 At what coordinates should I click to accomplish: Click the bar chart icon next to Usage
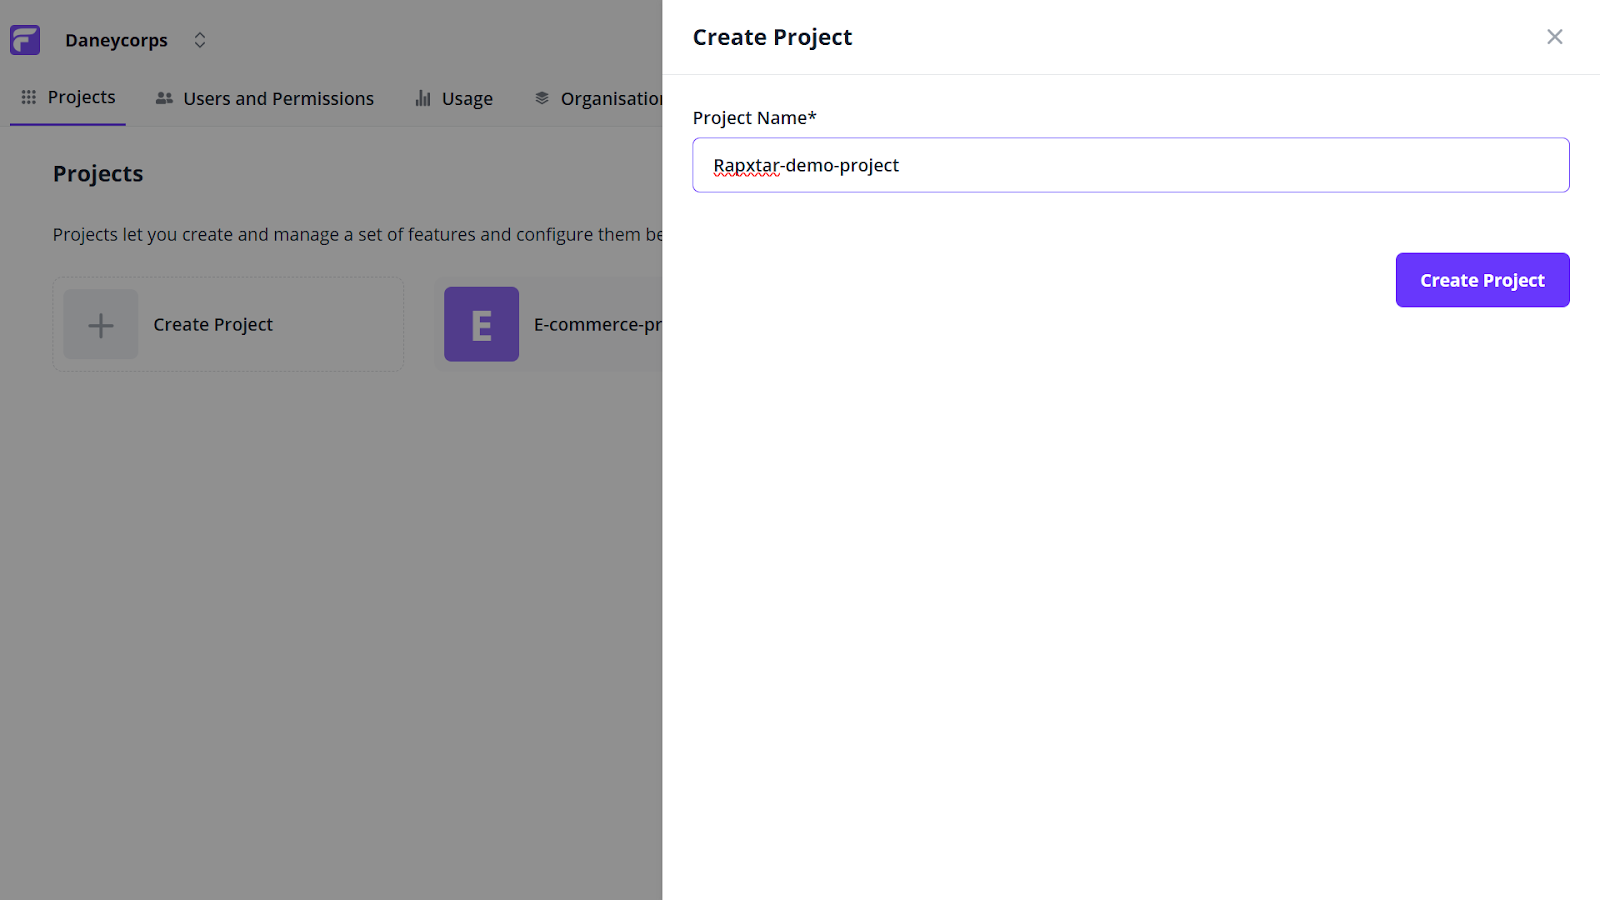(421, 97)
